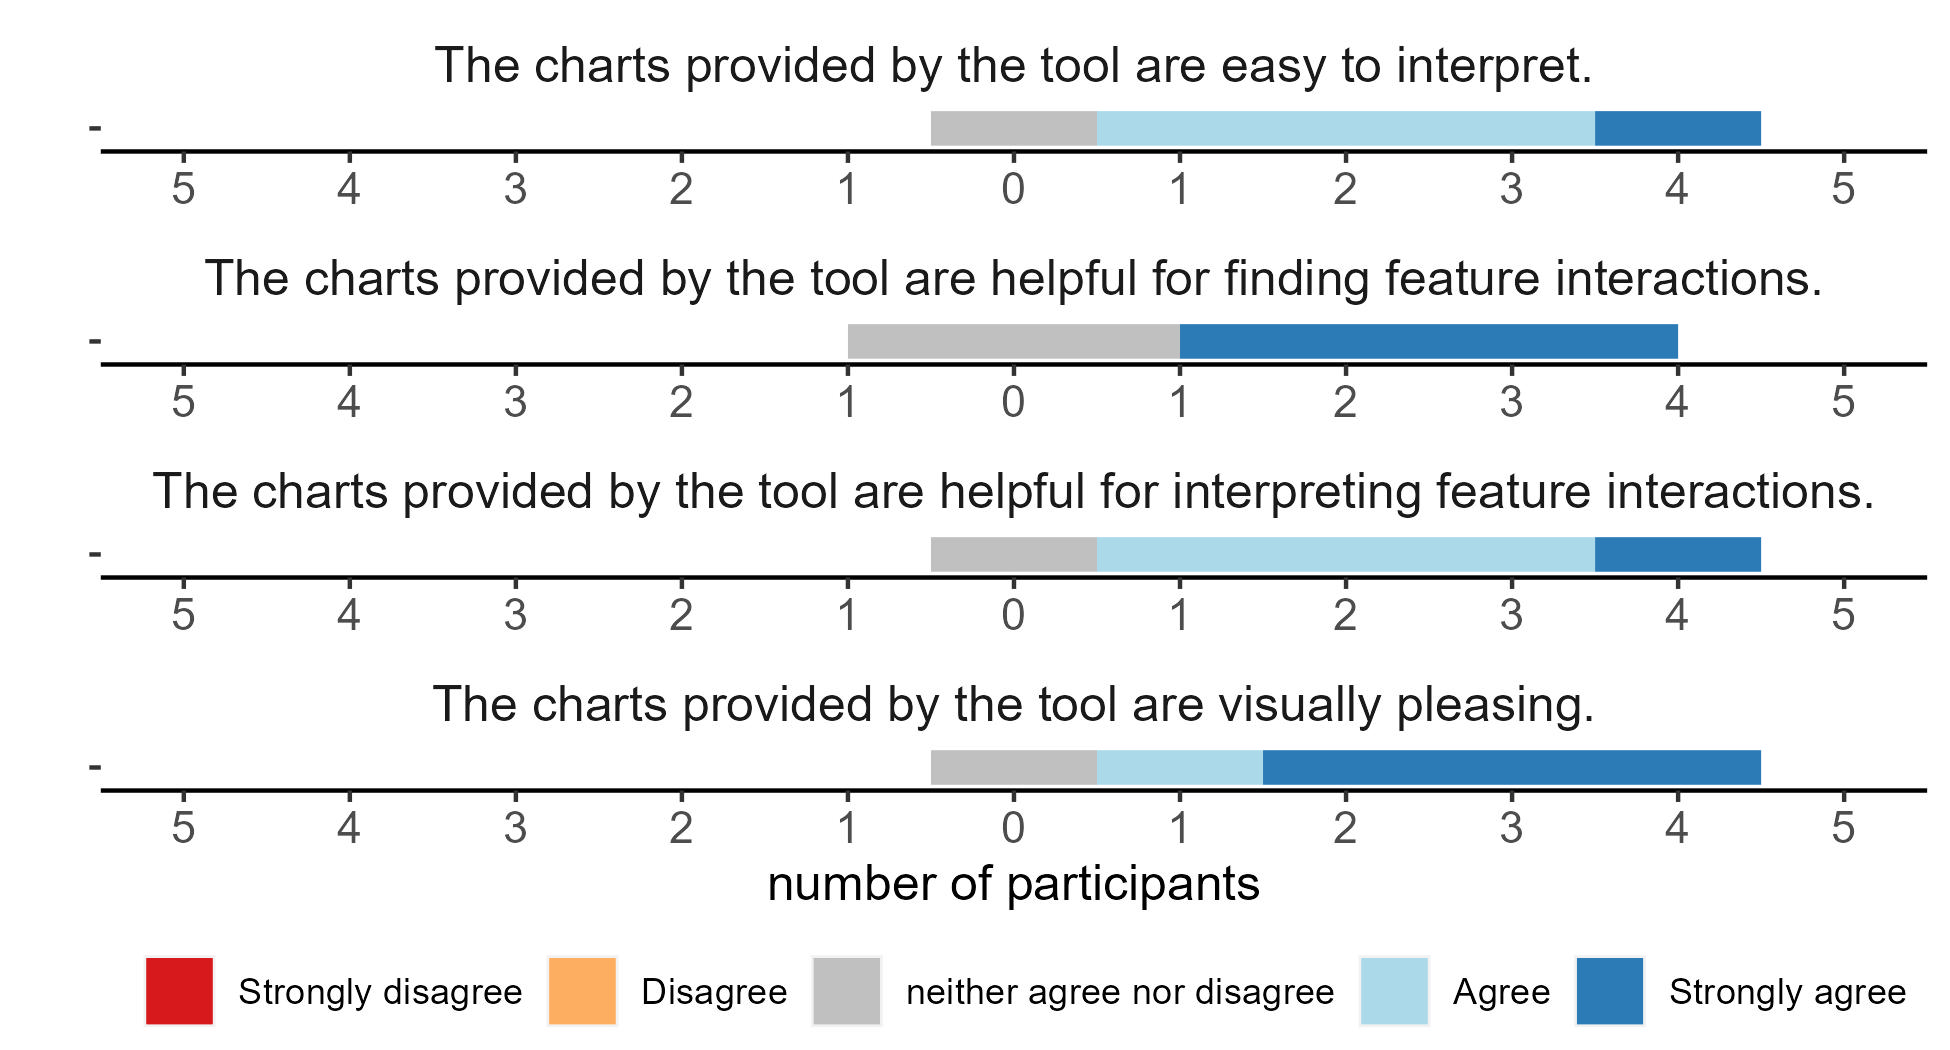Image resolution: width=1950 pixels, height=1050 pixels.
Task: Click the 'neither agree nor disagree' legend text
Action: click(x=1120, y=992)
